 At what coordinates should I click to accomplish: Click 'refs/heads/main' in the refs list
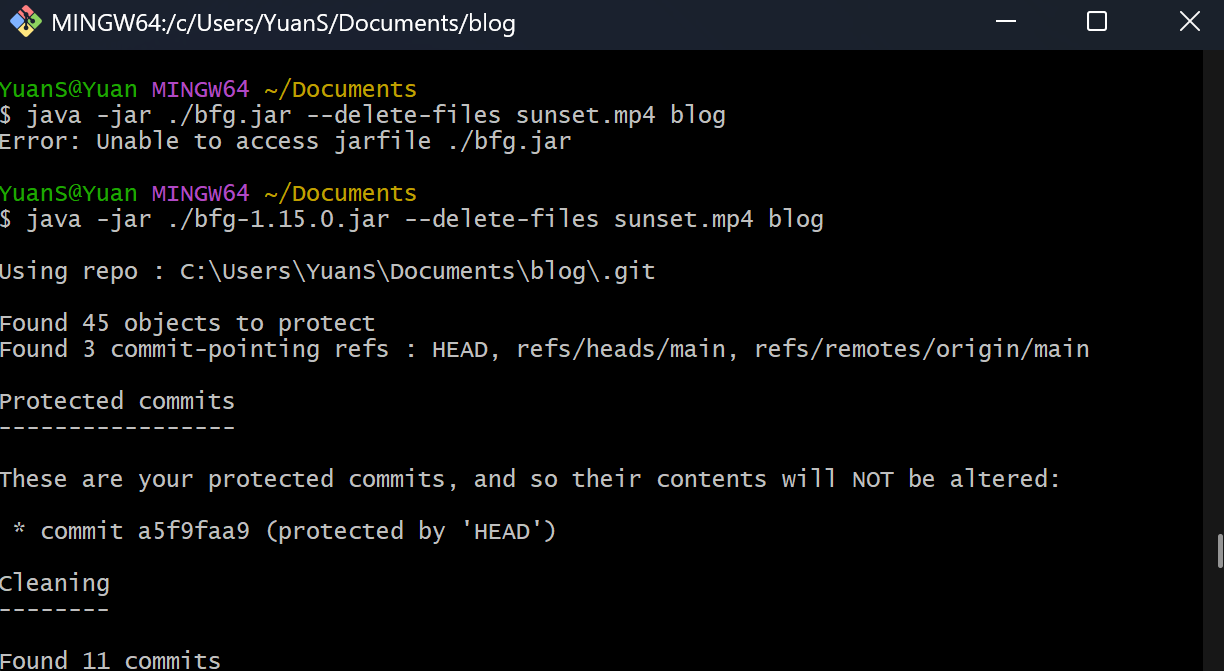coord(628,349)
